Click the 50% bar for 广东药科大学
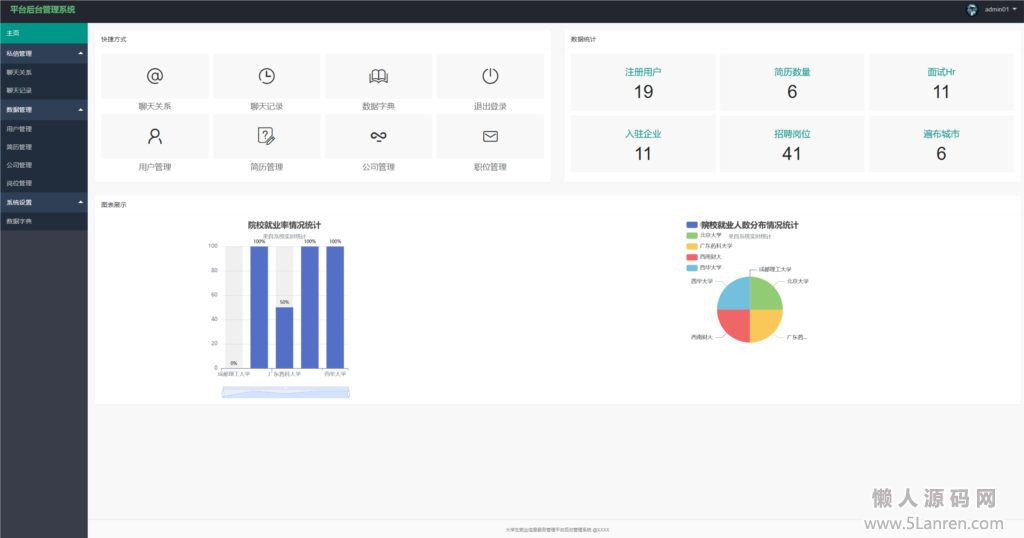Viewport: 1024px width, 538px height. pos(285,337)
